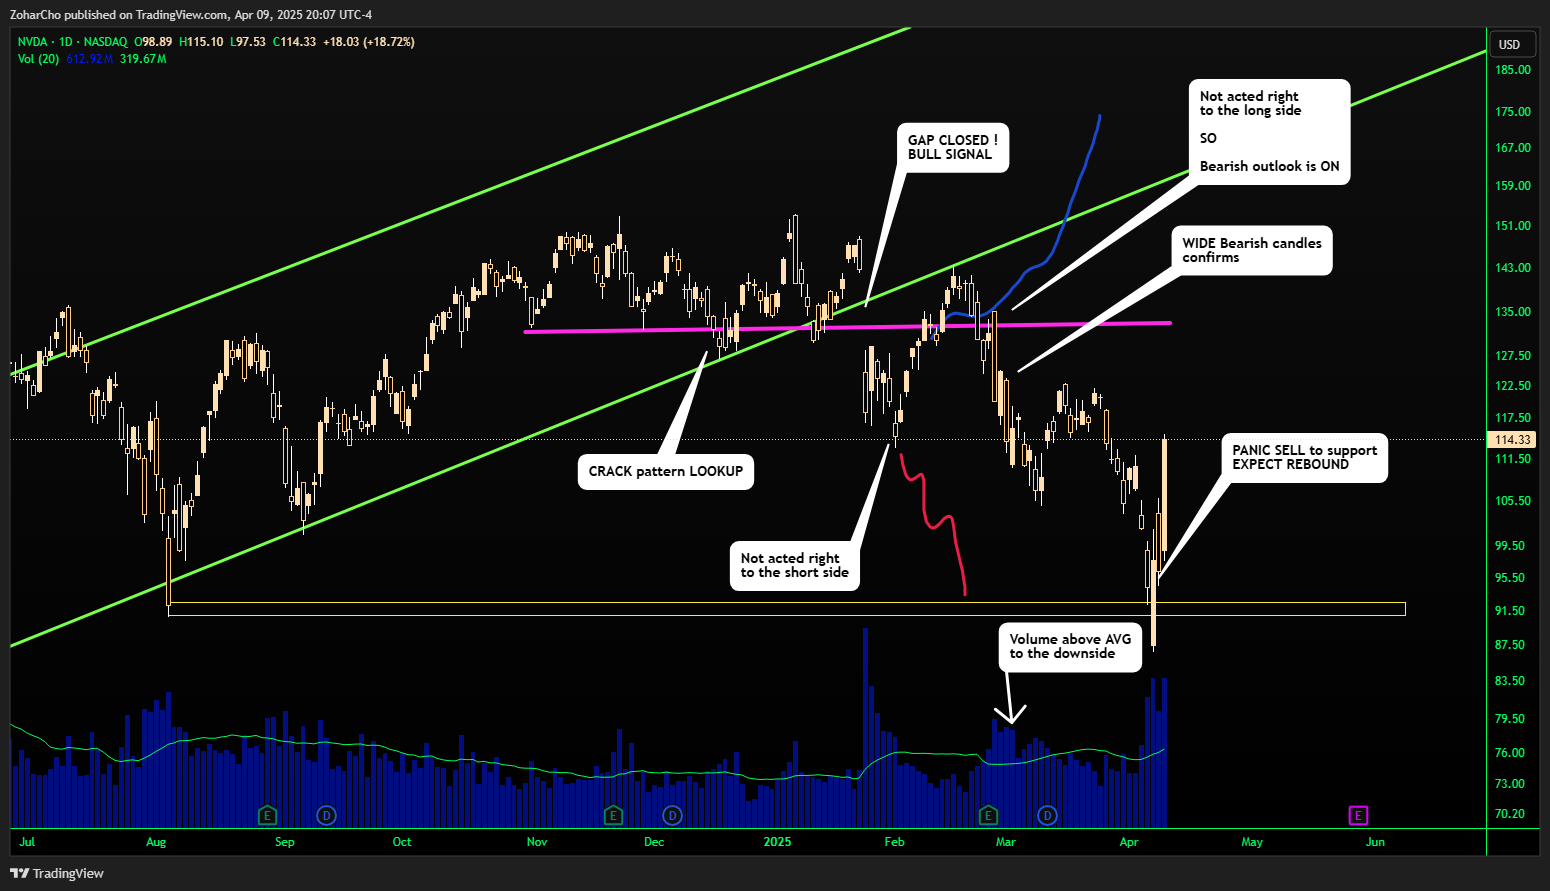Select the 'PANIC SELL to support EXPECT REBOUND' callout
This screenshot has width=1550, height=891.
(1305, 458)
